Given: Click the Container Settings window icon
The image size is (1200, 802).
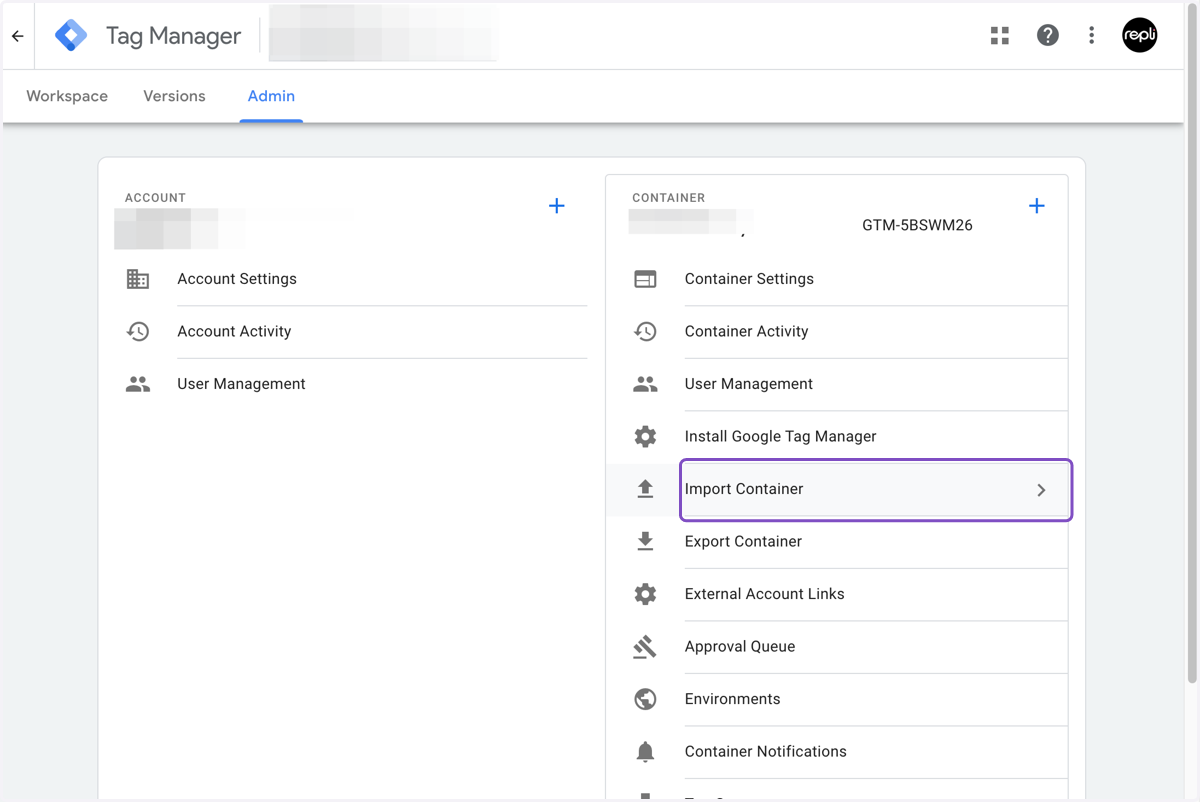Looking at the screenshot, I should point(645,279).
